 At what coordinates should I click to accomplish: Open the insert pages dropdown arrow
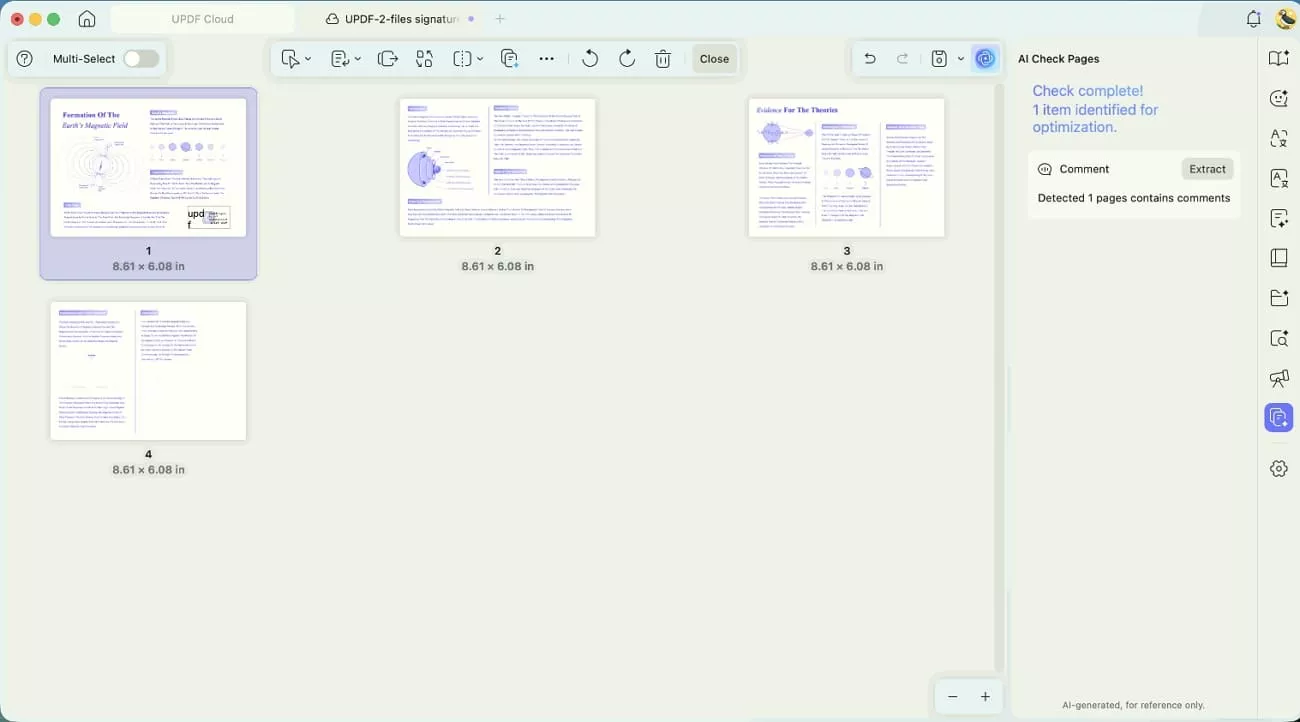pyautogui.click(x=357, y=58)
